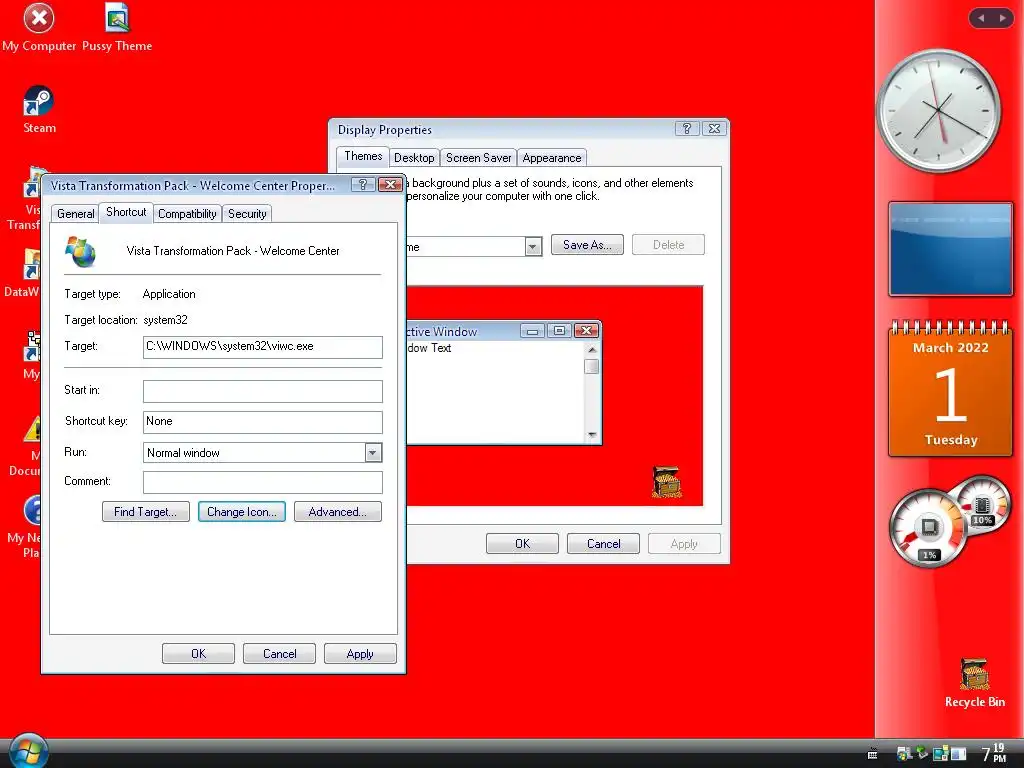Image resolution: width=1024 pixels, height=768 pixels.
Task: Click the green safely remove hardware tray icon
Action: (922, 752)
